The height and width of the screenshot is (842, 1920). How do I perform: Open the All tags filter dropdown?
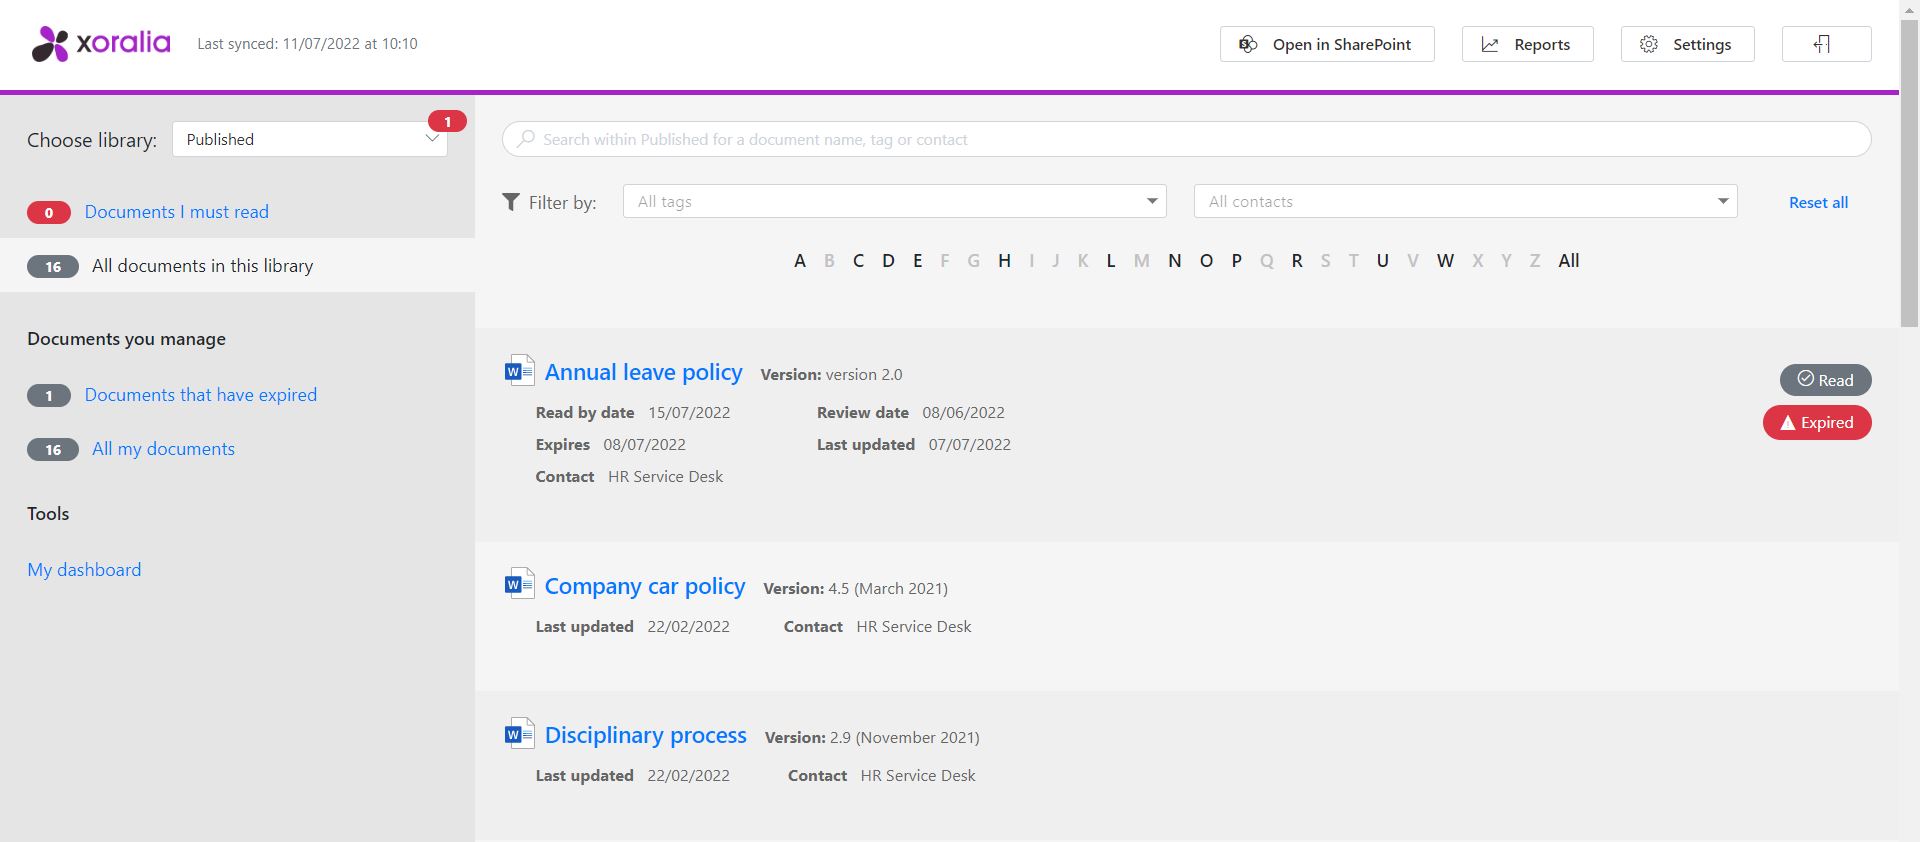coord(894,202)
